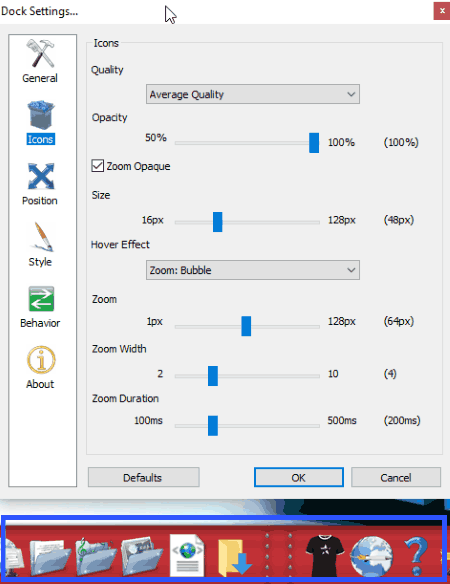Launch the globe browser icon in dock
Viewport: 450px width, 584px height.
[x=371, y=556]
